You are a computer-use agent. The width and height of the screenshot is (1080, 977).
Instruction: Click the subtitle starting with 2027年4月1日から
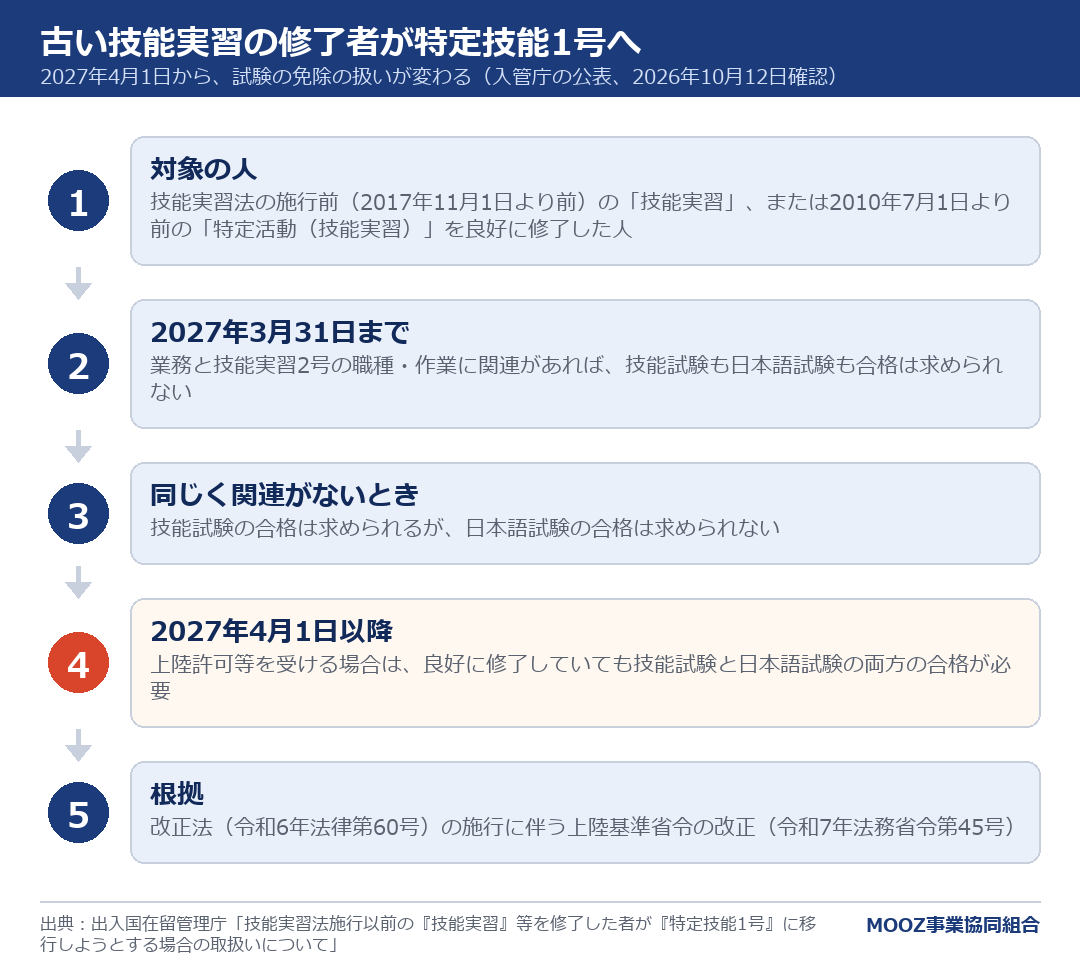[438, 76]
